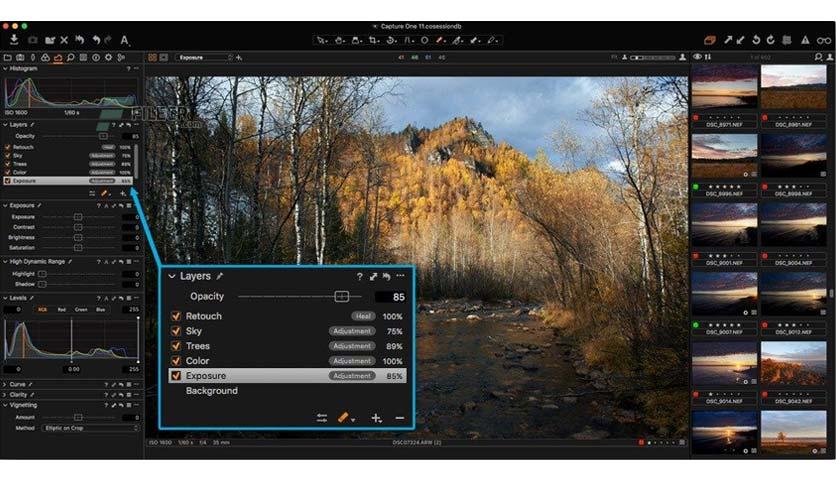Click the Import images icon
This screenshot has width=836, height=484.
pos(14,39)
